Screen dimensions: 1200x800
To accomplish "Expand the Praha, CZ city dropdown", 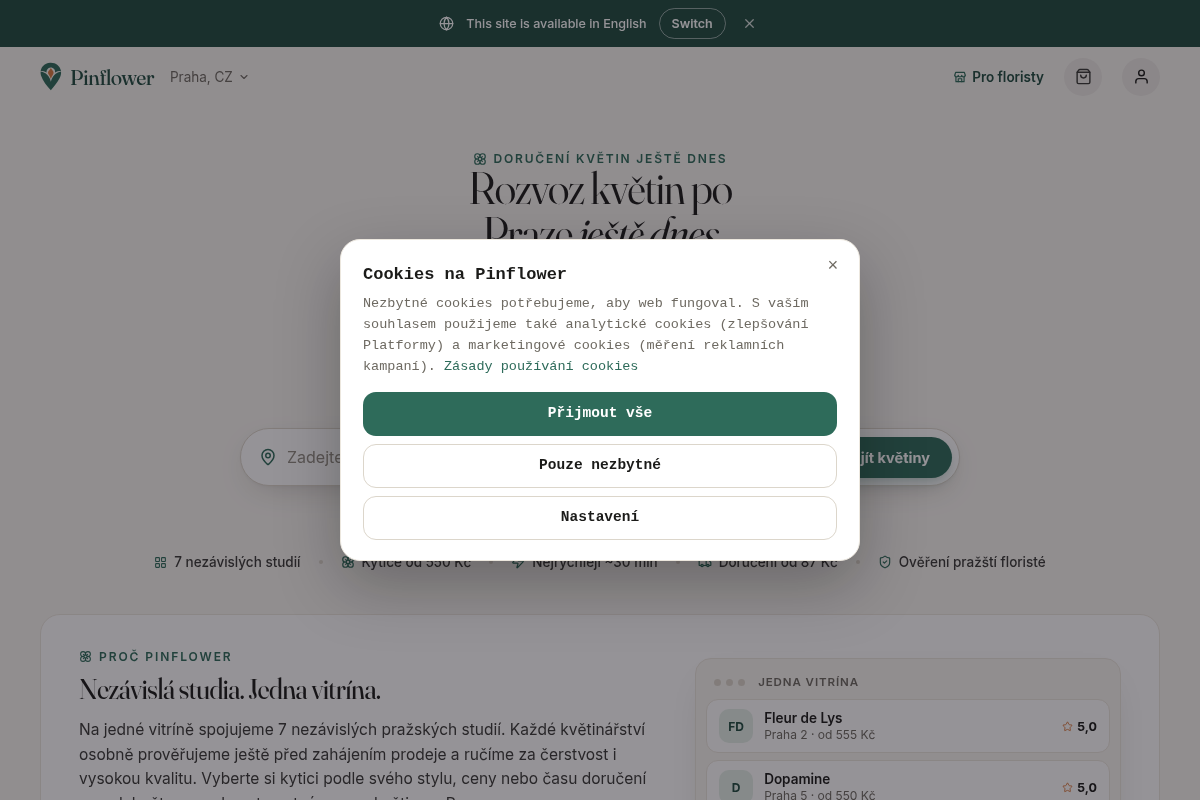I will (x=209, y=77).
